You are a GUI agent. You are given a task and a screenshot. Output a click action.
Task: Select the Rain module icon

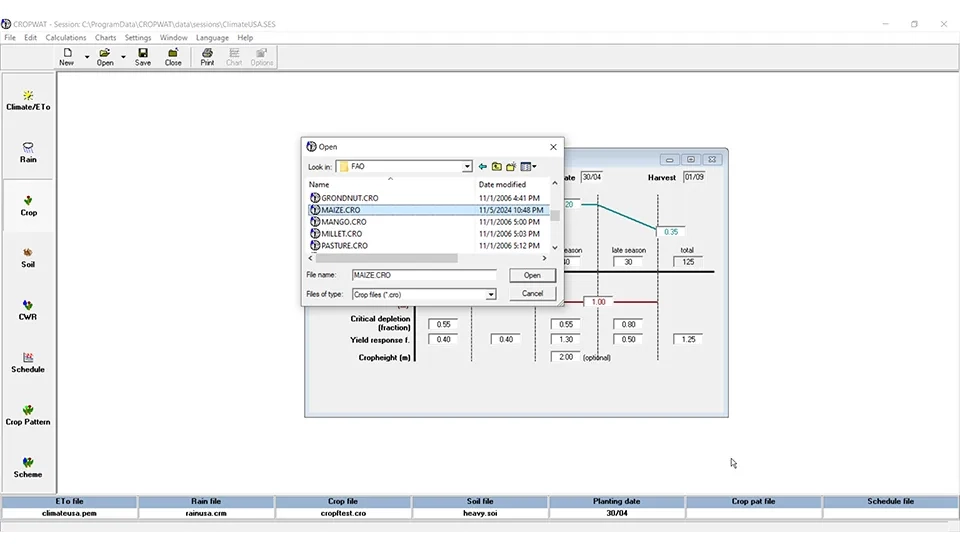pyautogui.click(x=28, y=152)
